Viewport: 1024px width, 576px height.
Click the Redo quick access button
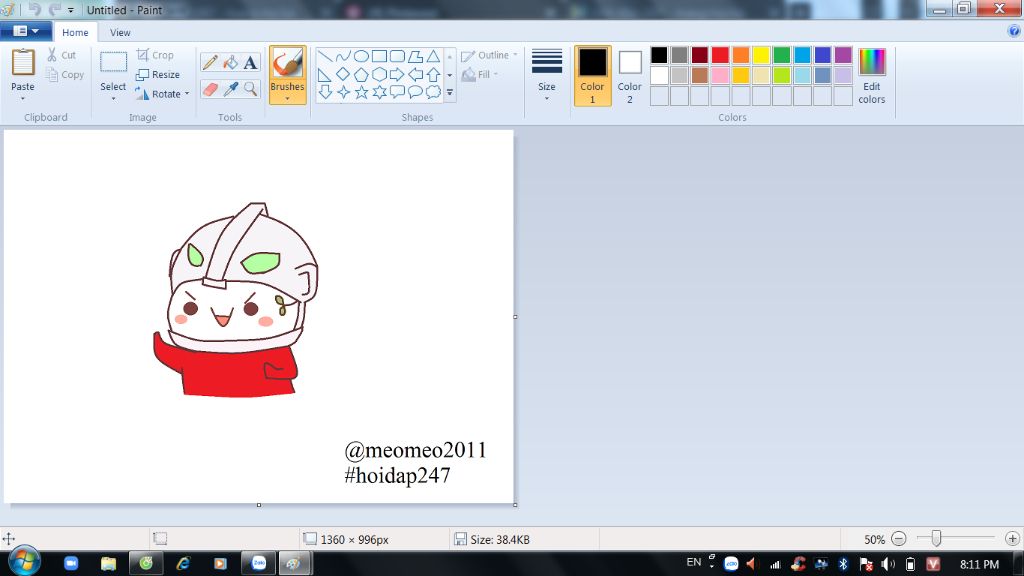pyautogui.click(x=55, y=9)
